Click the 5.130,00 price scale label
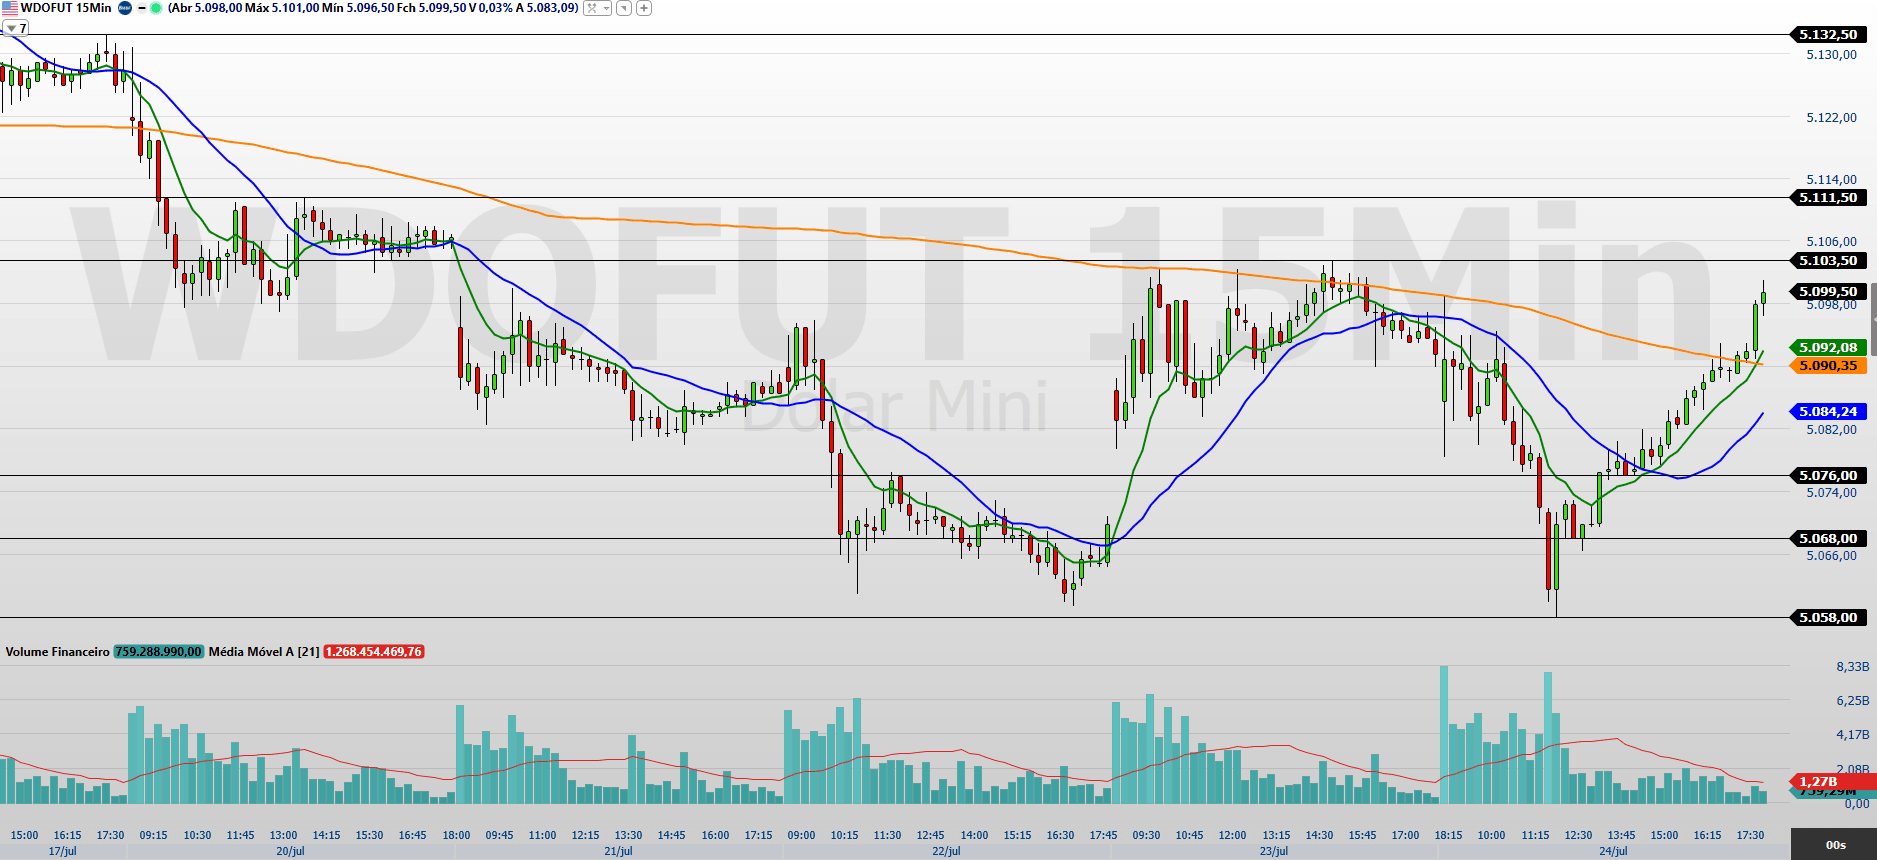The height and width of the screenshot is (860, 1877). [x=1831, y=55]
